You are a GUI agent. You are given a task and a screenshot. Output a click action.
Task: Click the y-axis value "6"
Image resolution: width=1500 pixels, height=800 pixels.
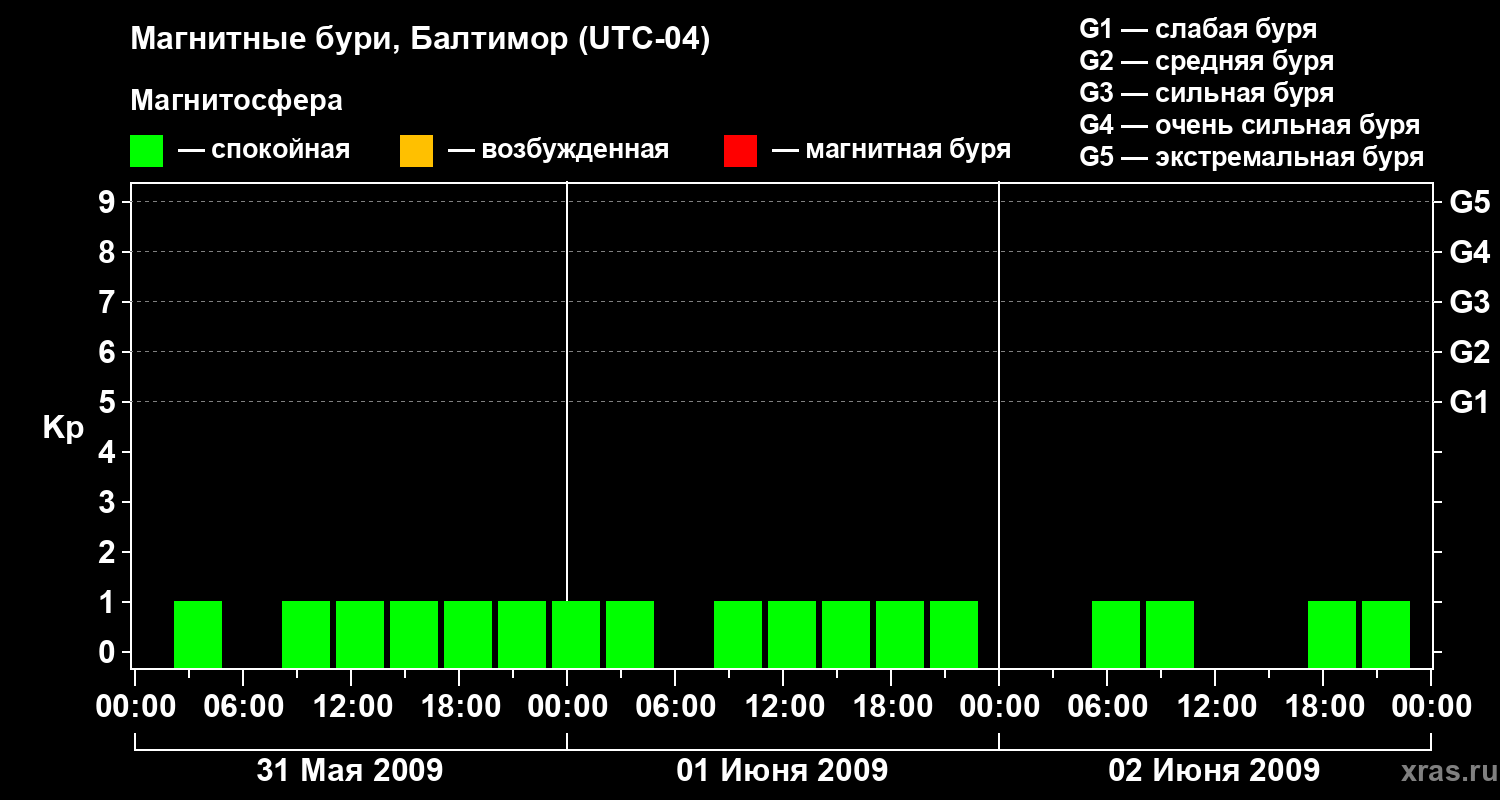(x=109, y=352)
